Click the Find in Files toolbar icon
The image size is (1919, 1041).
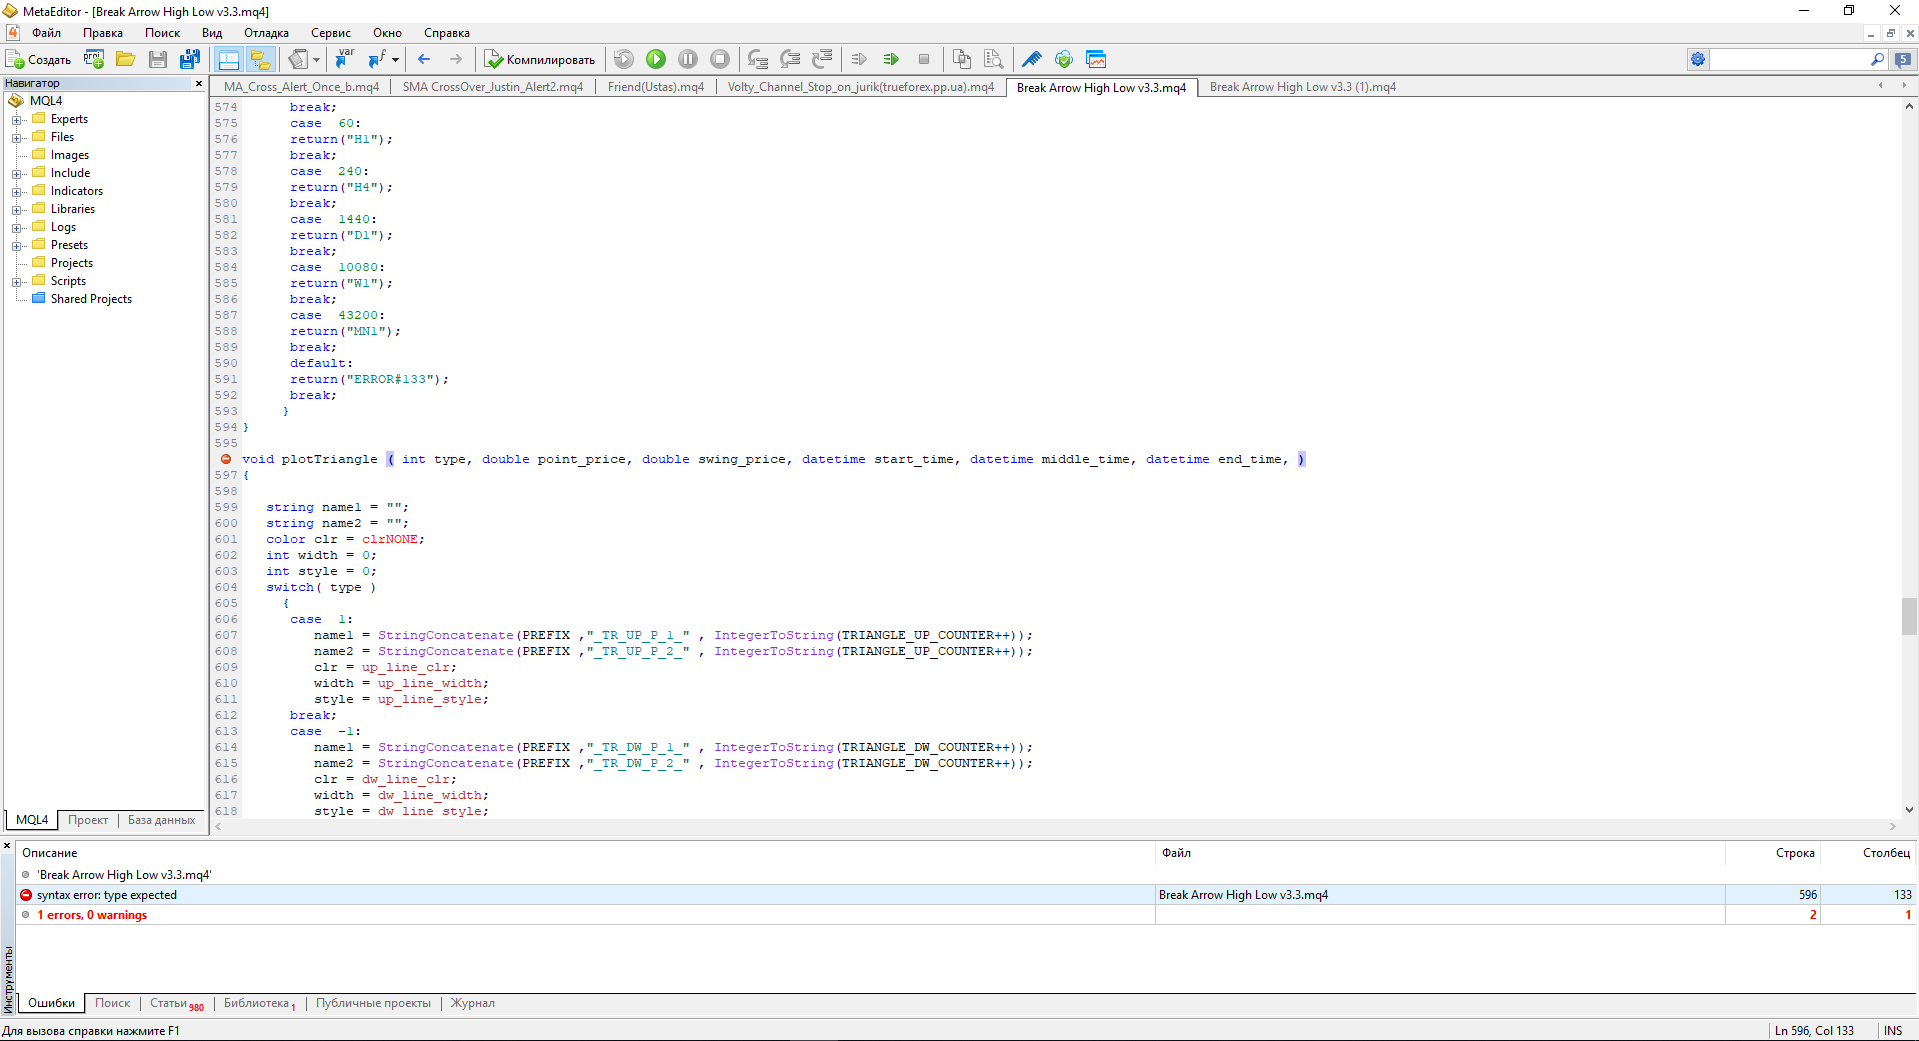point(993,60)
